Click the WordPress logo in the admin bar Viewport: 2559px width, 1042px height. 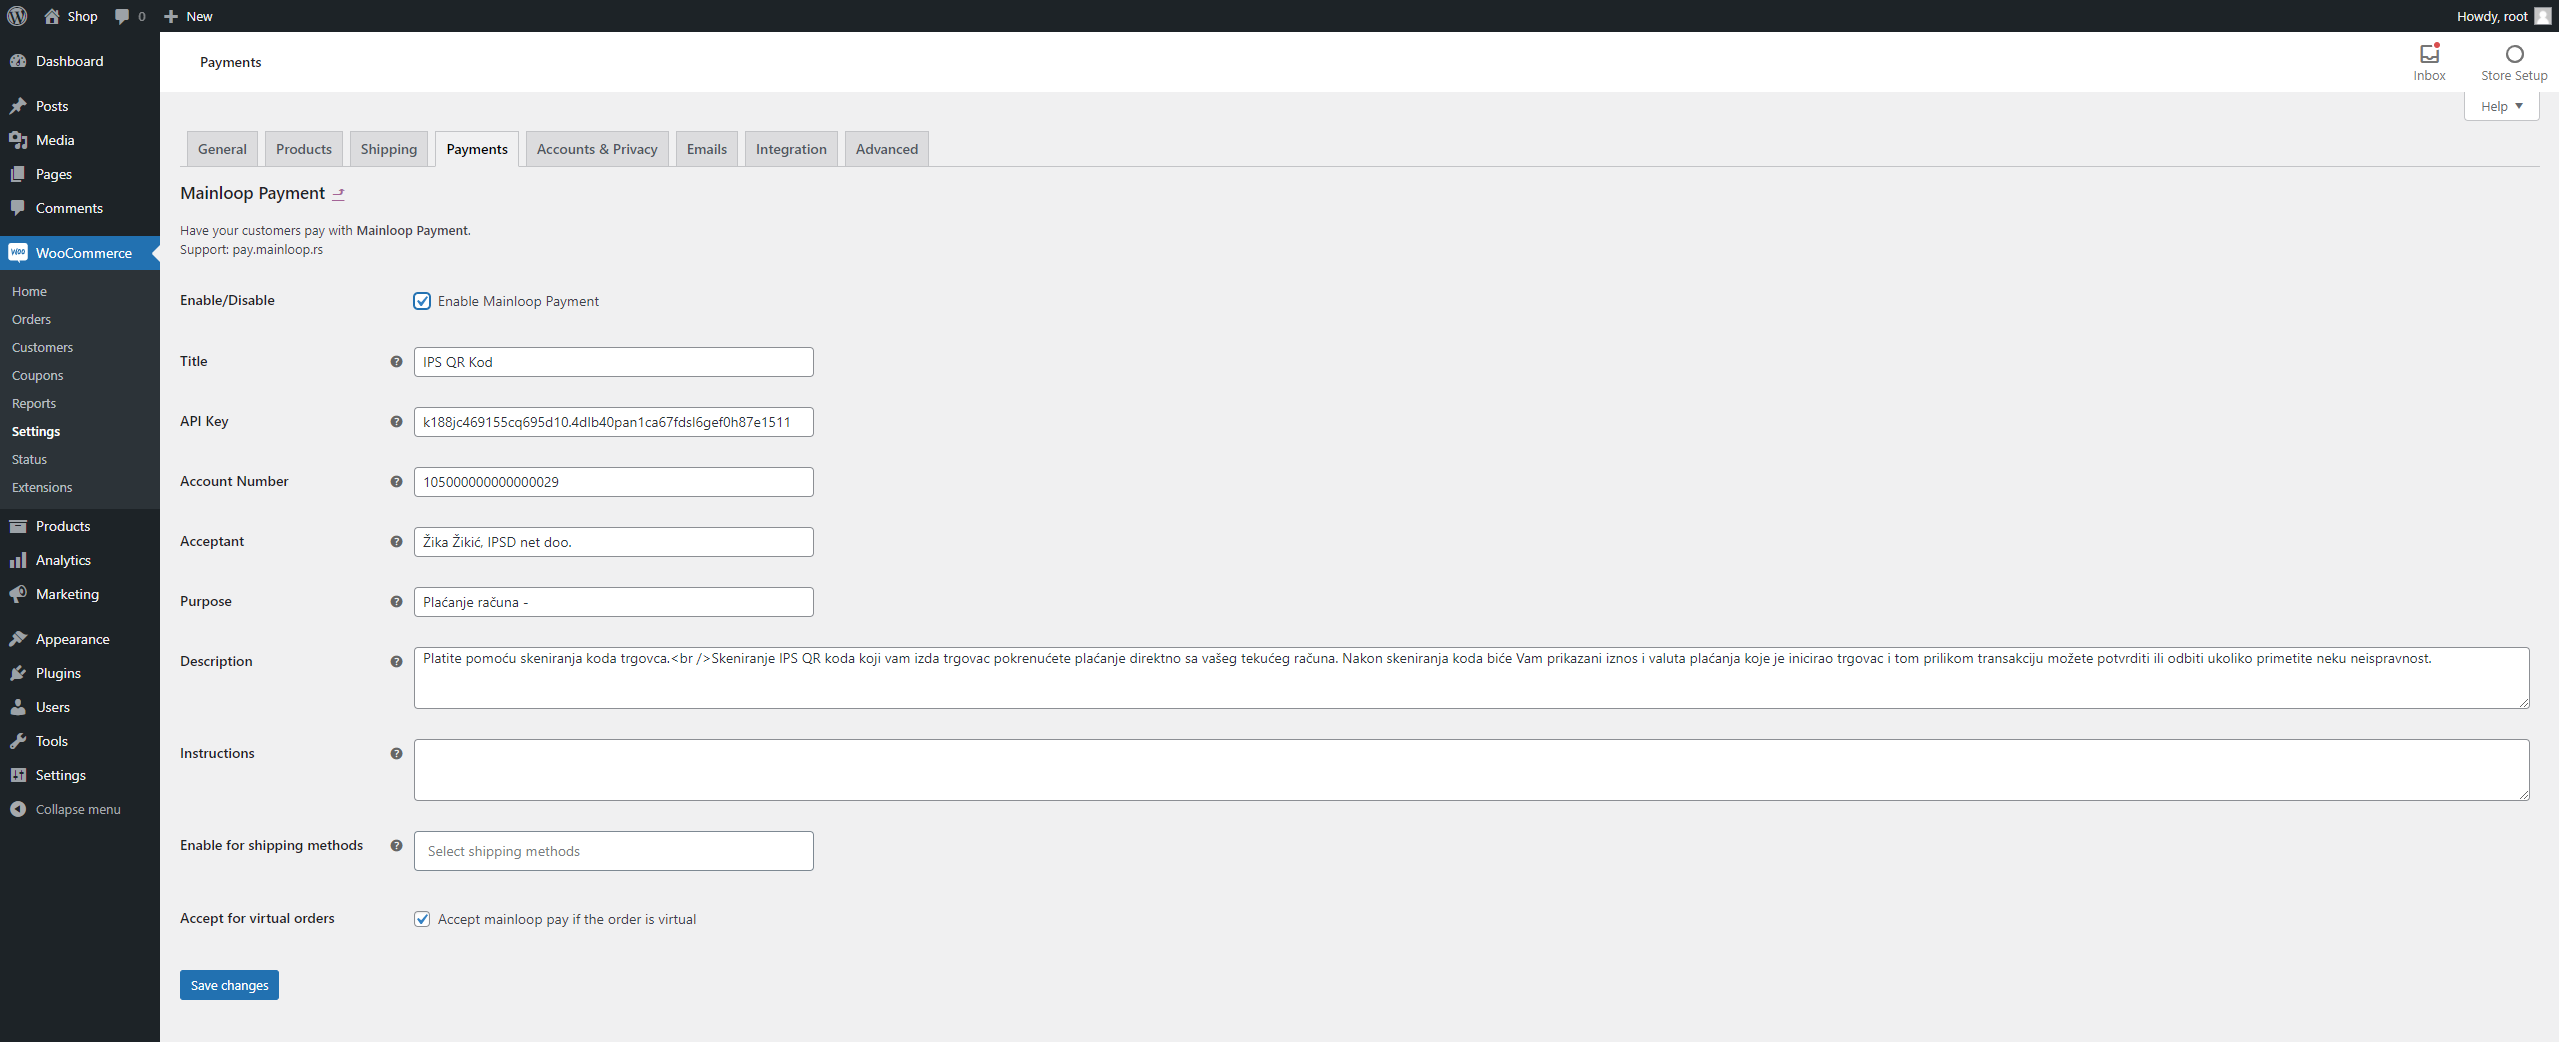click(16, 16)
